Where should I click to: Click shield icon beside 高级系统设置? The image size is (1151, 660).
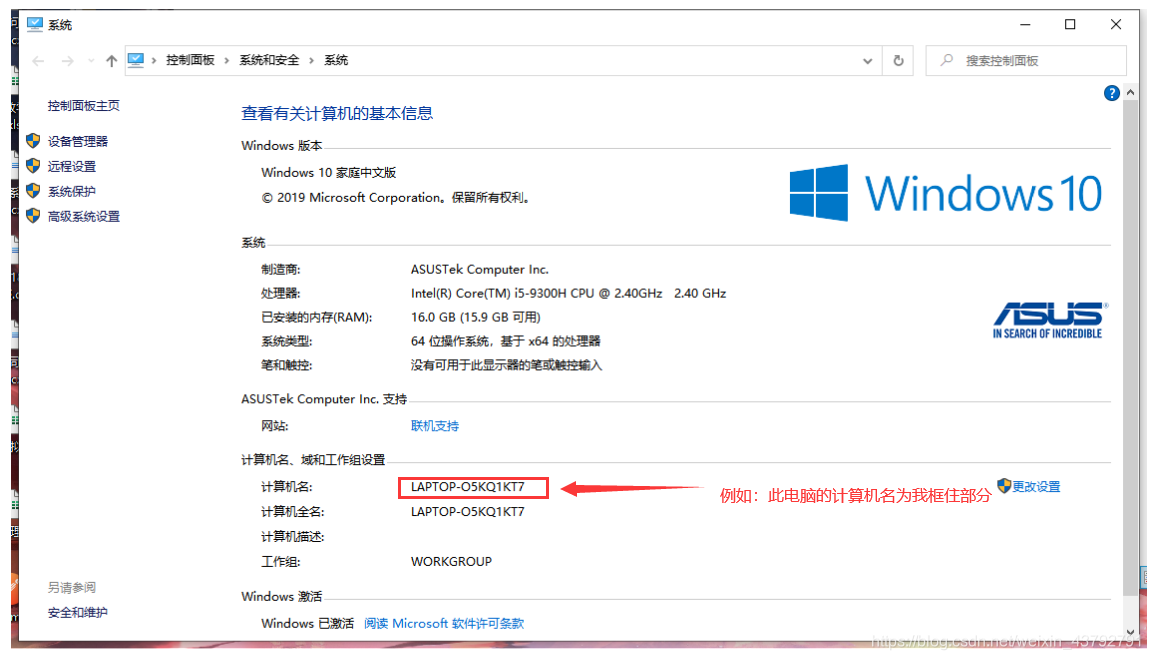point(33,215)
